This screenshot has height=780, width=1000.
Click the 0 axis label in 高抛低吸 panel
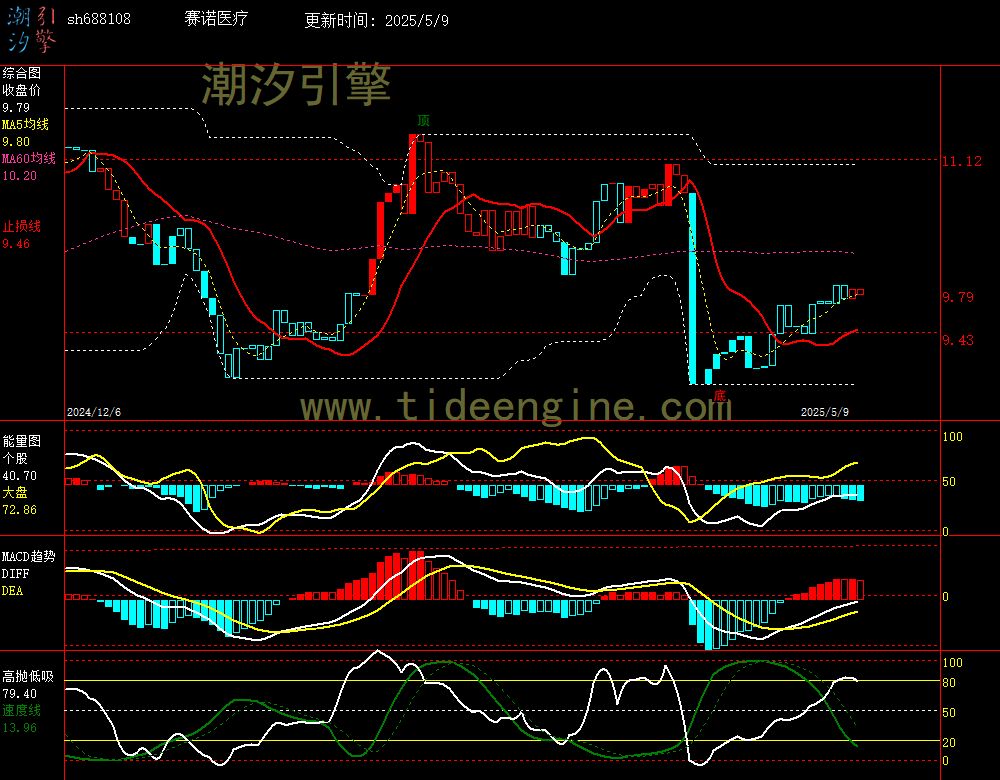coord(945,761)
